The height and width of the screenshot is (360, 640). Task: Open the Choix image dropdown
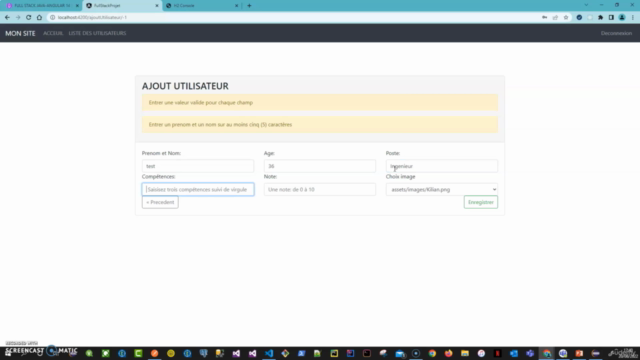tap(442, 189)
